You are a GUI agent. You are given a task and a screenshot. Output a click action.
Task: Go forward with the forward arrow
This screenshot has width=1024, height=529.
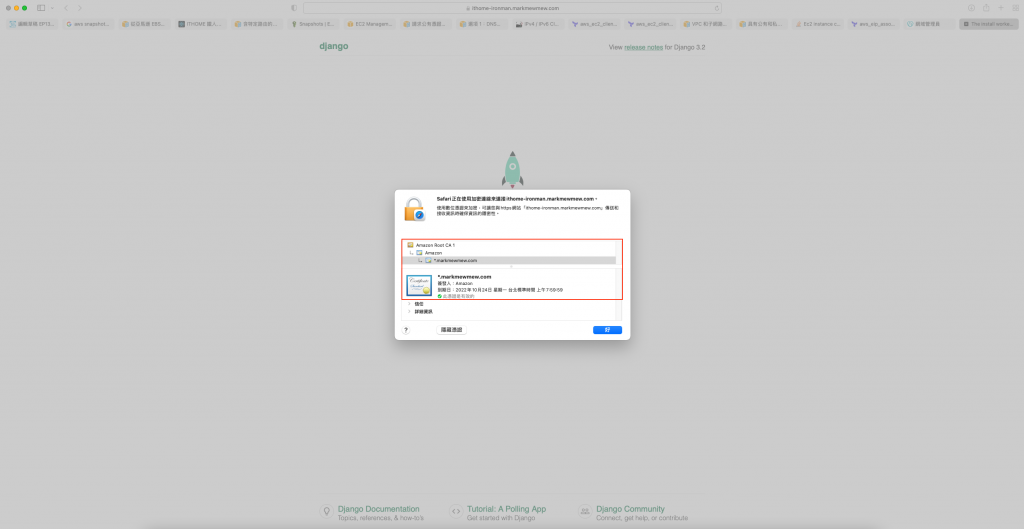80,8
